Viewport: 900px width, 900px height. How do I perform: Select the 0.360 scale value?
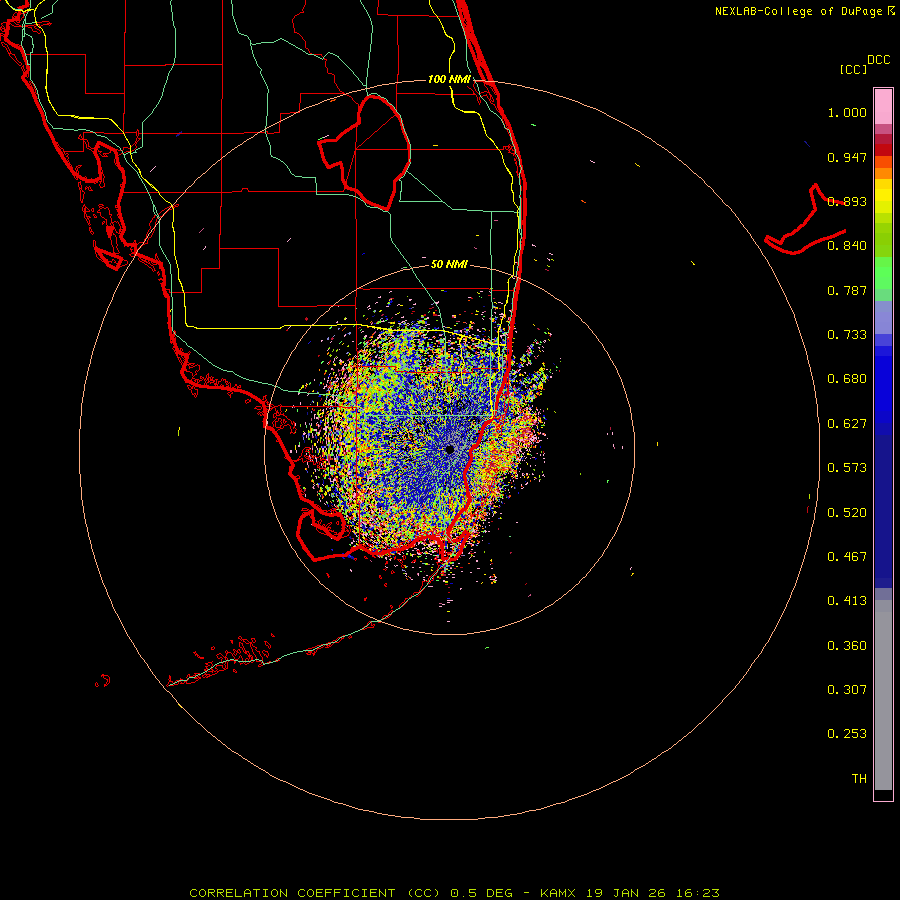[847, 646]
